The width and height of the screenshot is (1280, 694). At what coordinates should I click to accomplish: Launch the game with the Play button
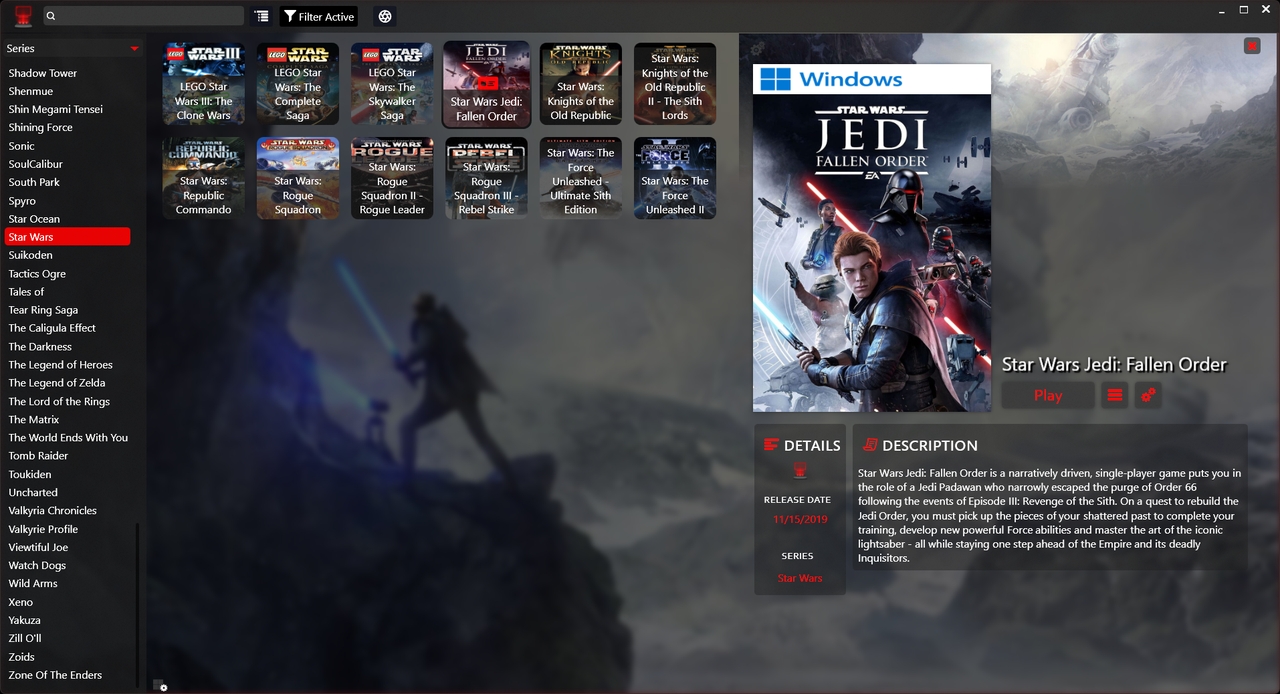pyautogui.click(x=1048, y=395)
